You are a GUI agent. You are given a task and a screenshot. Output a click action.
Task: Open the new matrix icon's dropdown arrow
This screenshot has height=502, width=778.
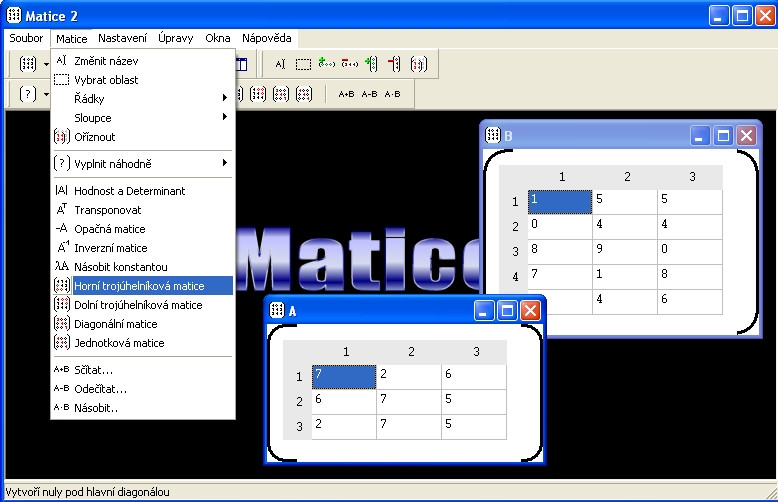click(x=46, y=64)
